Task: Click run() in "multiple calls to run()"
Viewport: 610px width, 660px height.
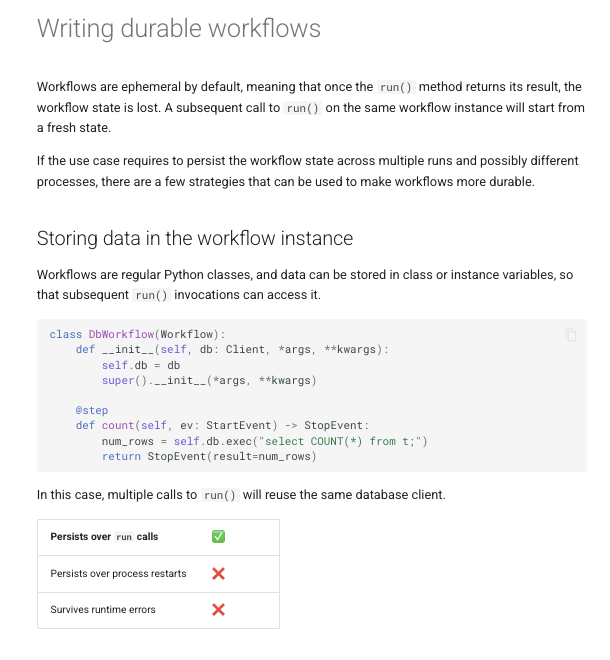Action: click(x=220, y=495)
